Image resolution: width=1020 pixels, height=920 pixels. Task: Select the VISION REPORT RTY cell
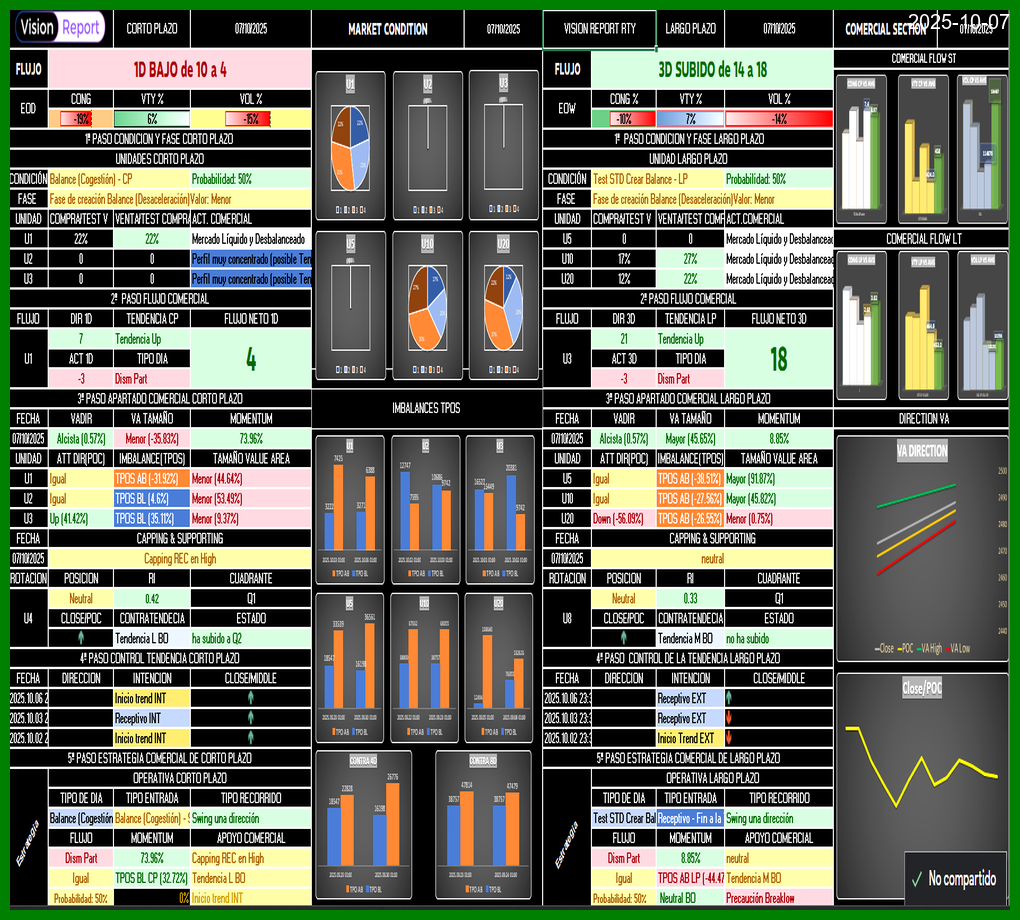pos(599,29)
